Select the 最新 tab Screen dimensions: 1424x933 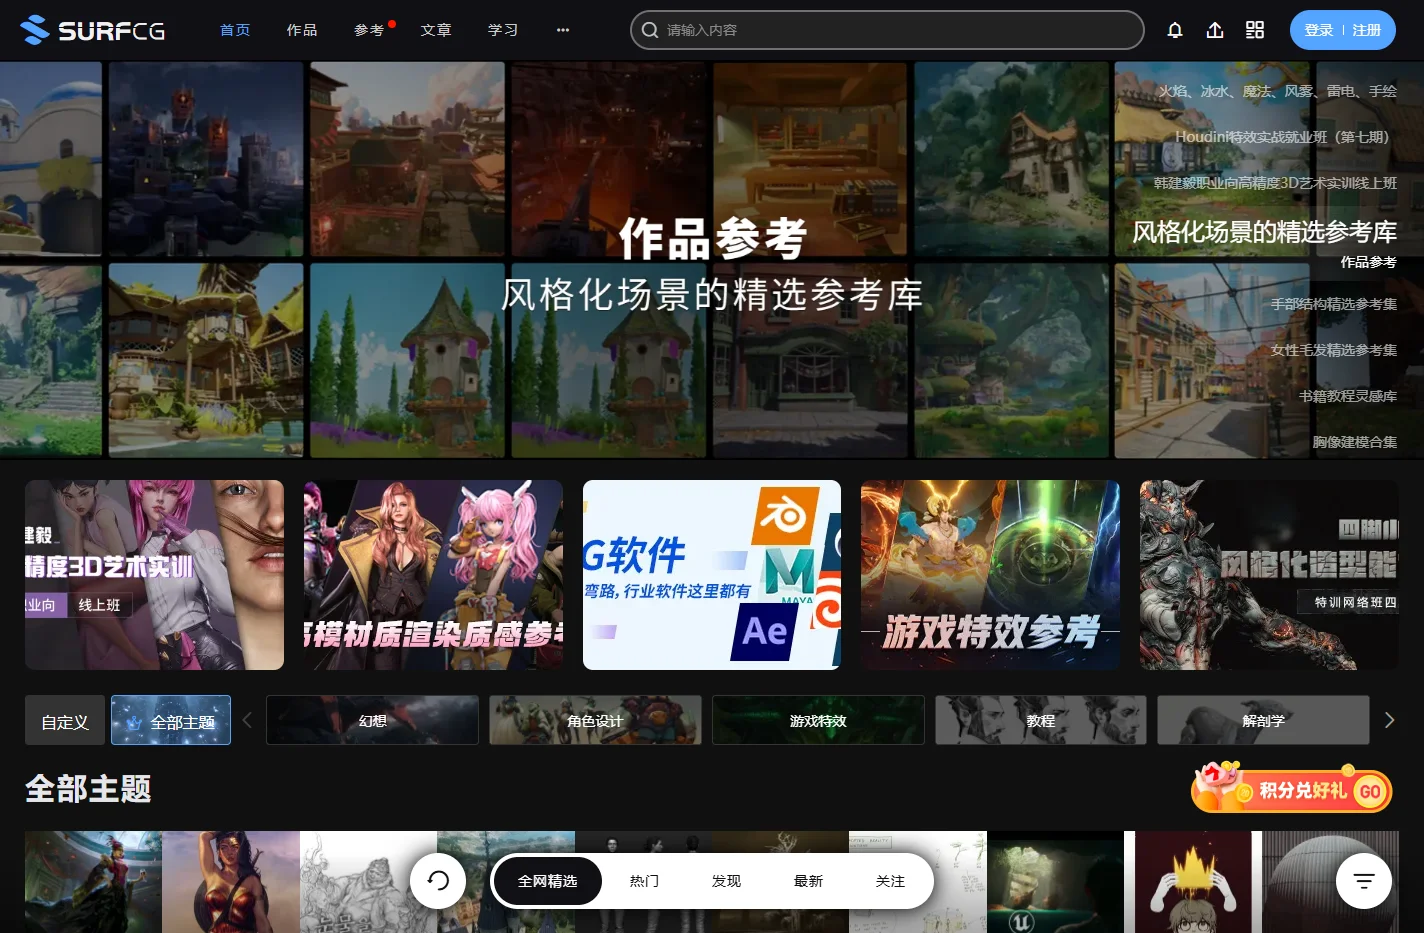pos(808,881)
